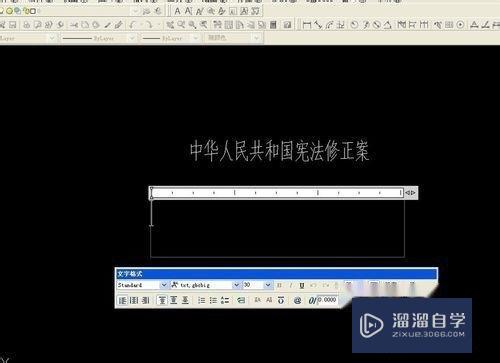Viewport: 500px width, 363px height.
Task: Set paragraph Right alignment
Action: [145, 300]
